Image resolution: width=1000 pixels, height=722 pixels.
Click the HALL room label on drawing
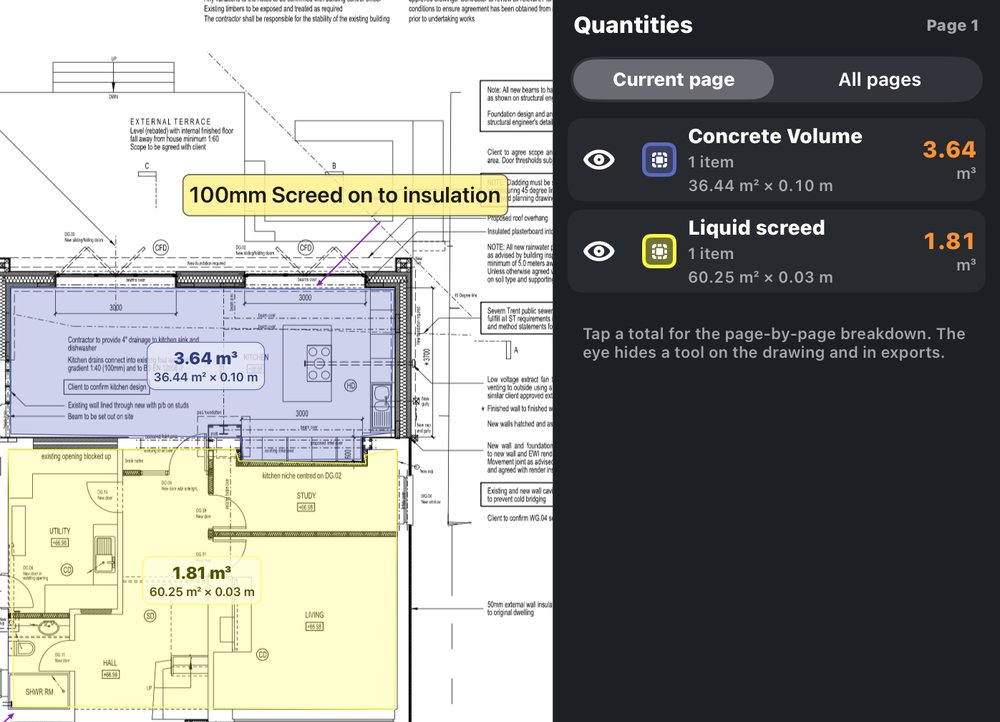pos(110,663)
